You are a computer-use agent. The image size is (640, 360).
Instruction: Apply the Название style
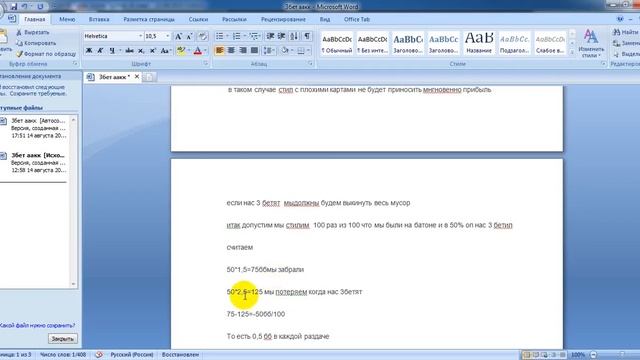click(479, 43)
